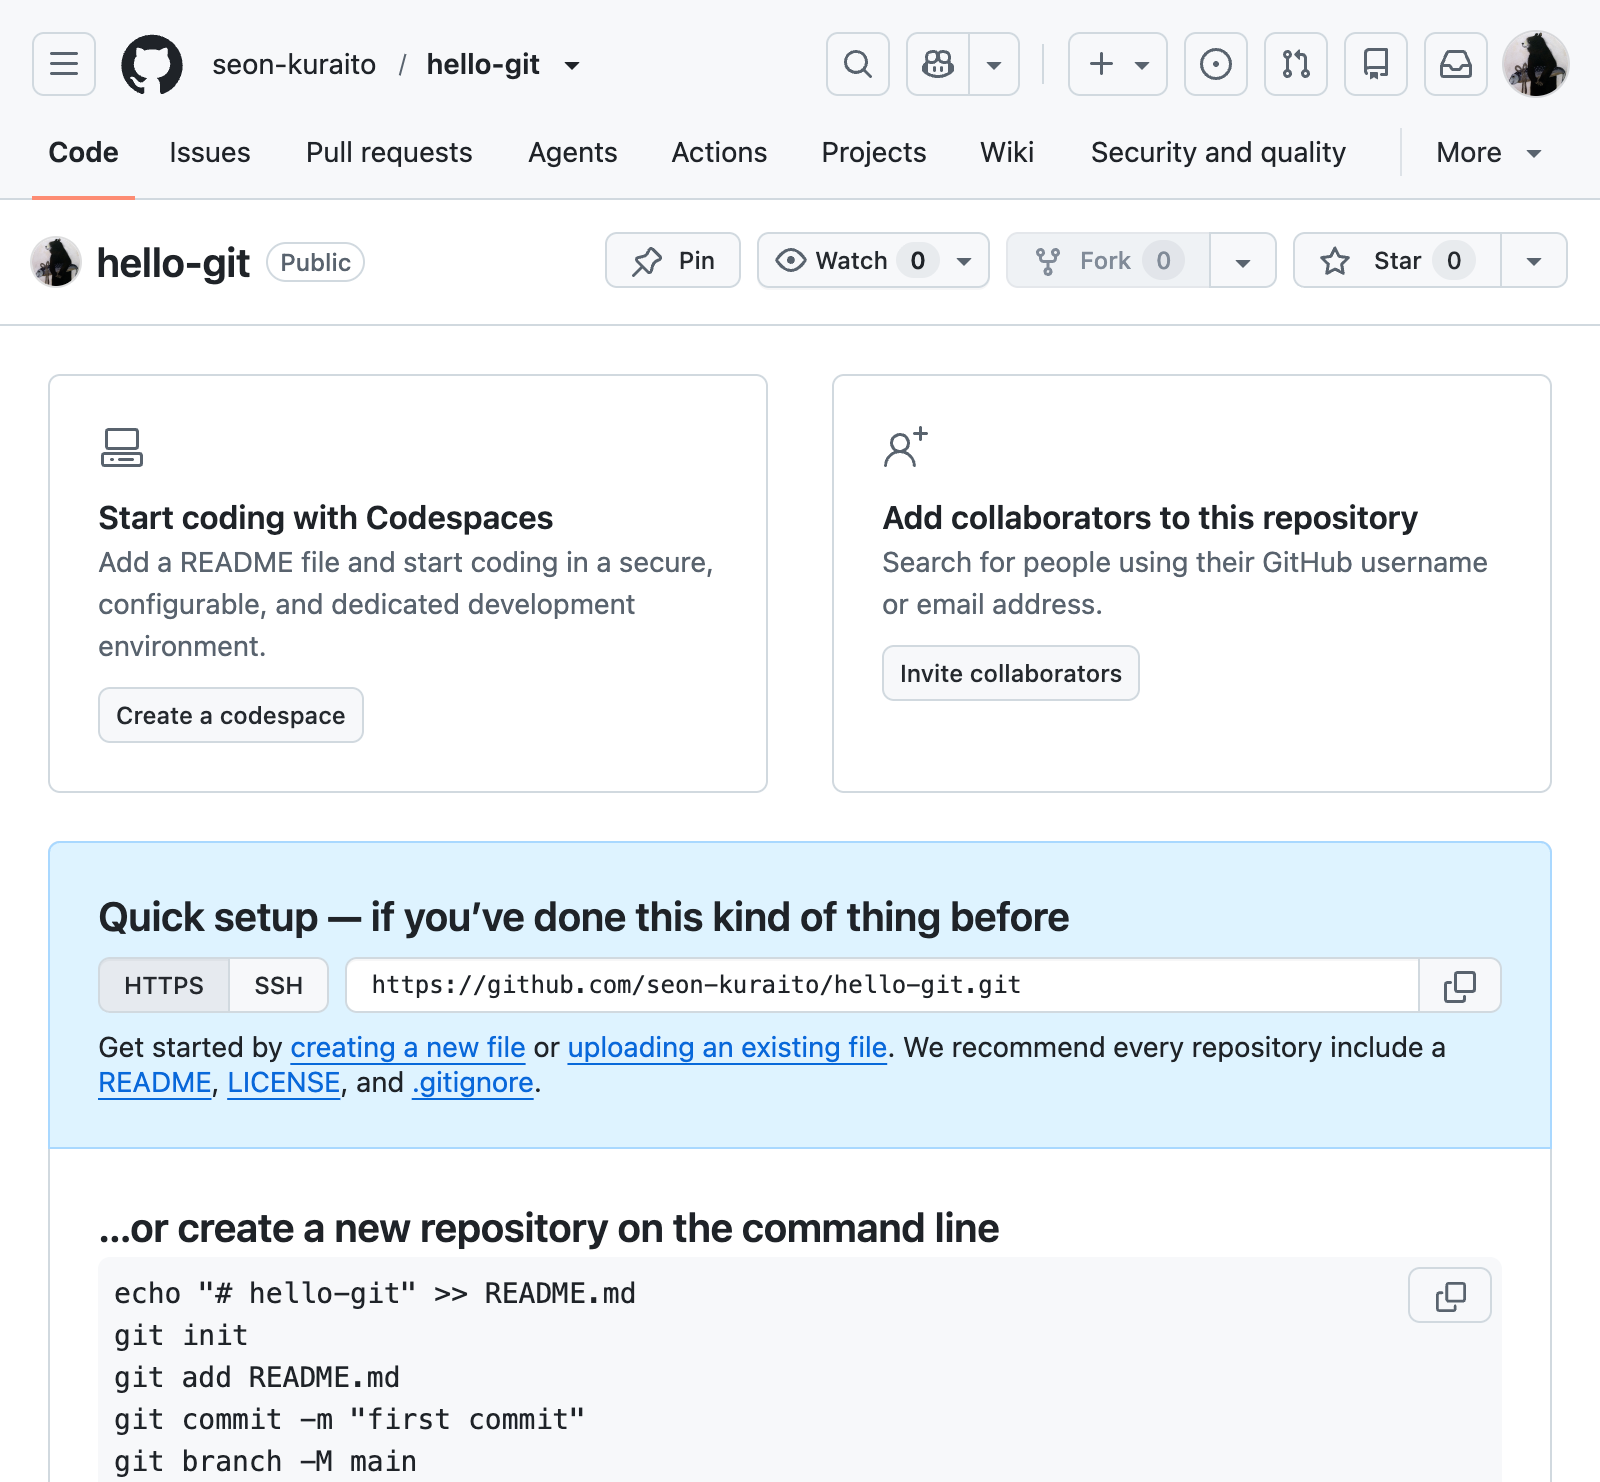Open the Issues circle-dot header icon
The width and height of the screenshot is (1600, 1482).
(1216, 64)
